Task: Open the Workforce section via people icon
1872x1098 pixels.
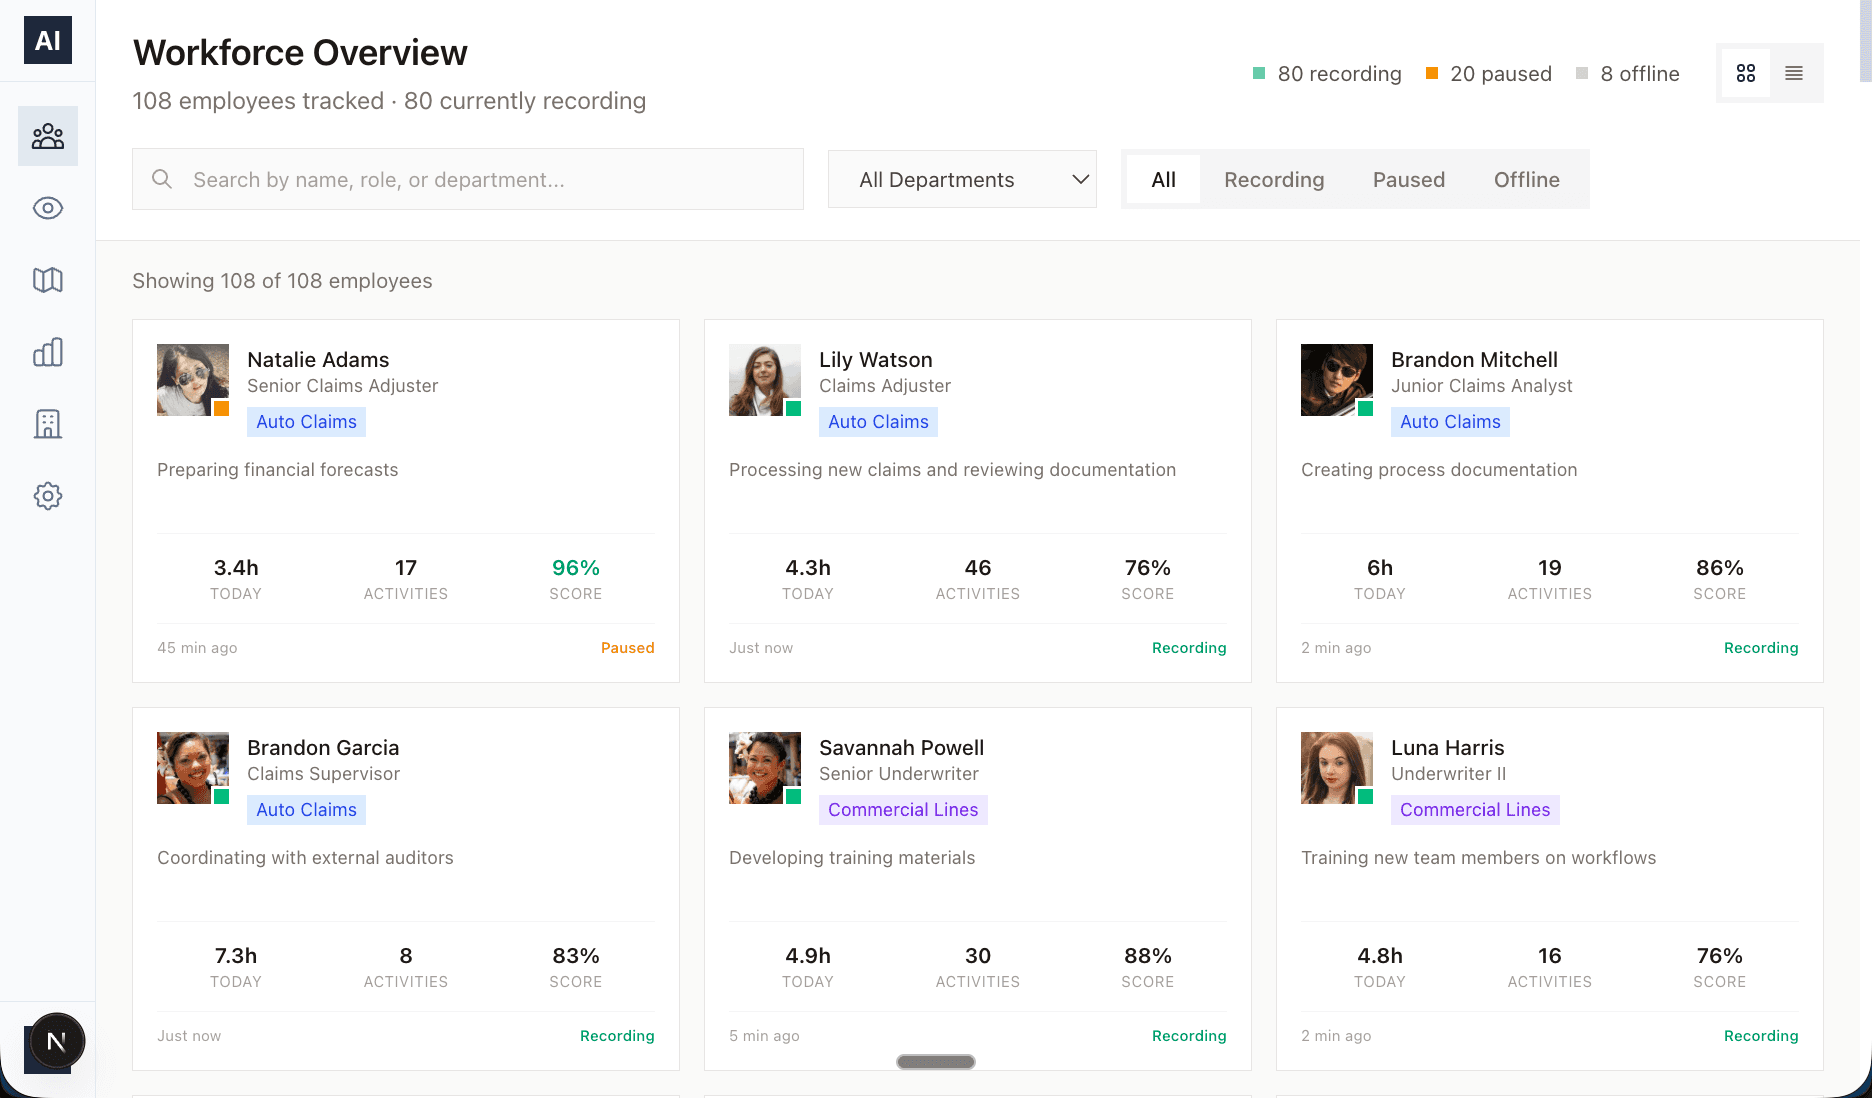Action: [x=47, y=135]
